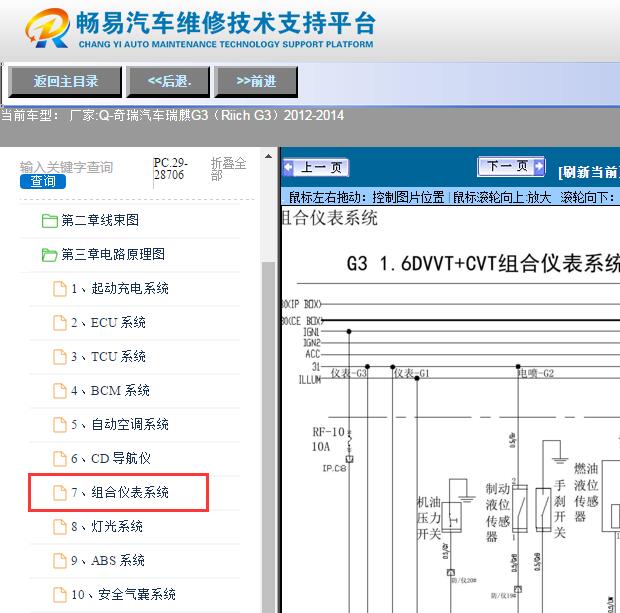
Task: Click the document icon beside ECU 系统
Action: coord(60,323)
